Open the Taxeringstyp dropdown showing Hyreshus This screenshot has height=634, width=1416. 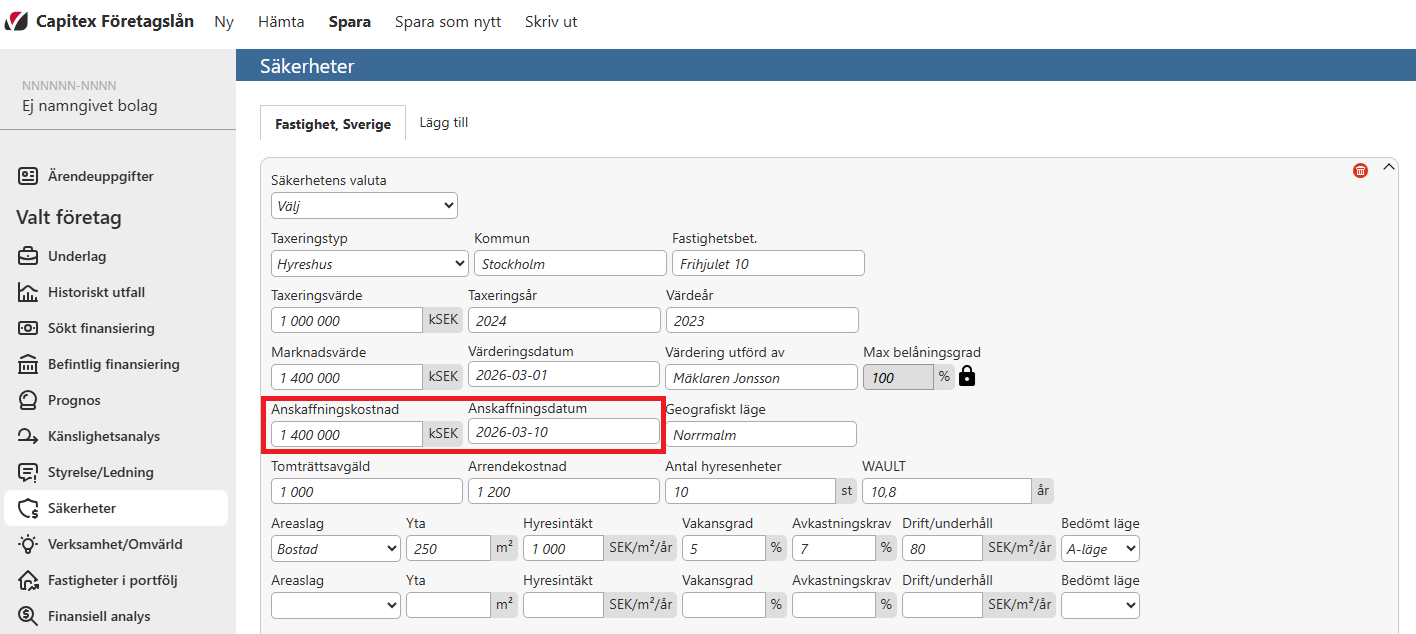coord(370,263)
